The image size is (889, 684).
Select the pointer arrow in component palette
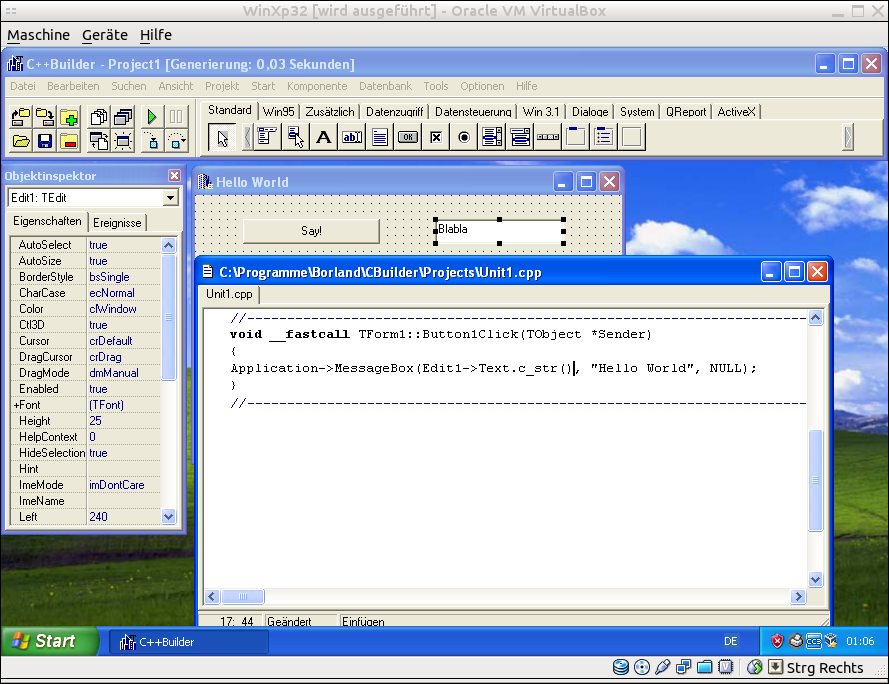[222, 137]
